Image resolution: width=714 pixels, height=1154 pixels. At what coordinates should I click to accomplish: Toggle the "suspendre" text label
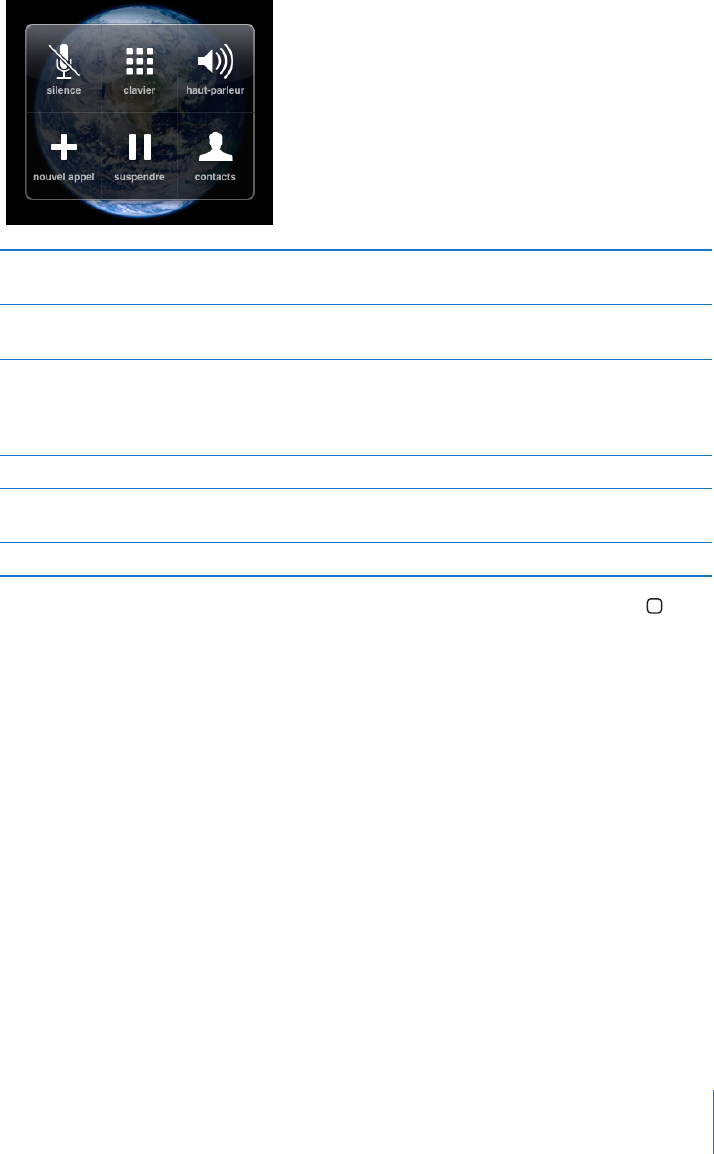139,177
